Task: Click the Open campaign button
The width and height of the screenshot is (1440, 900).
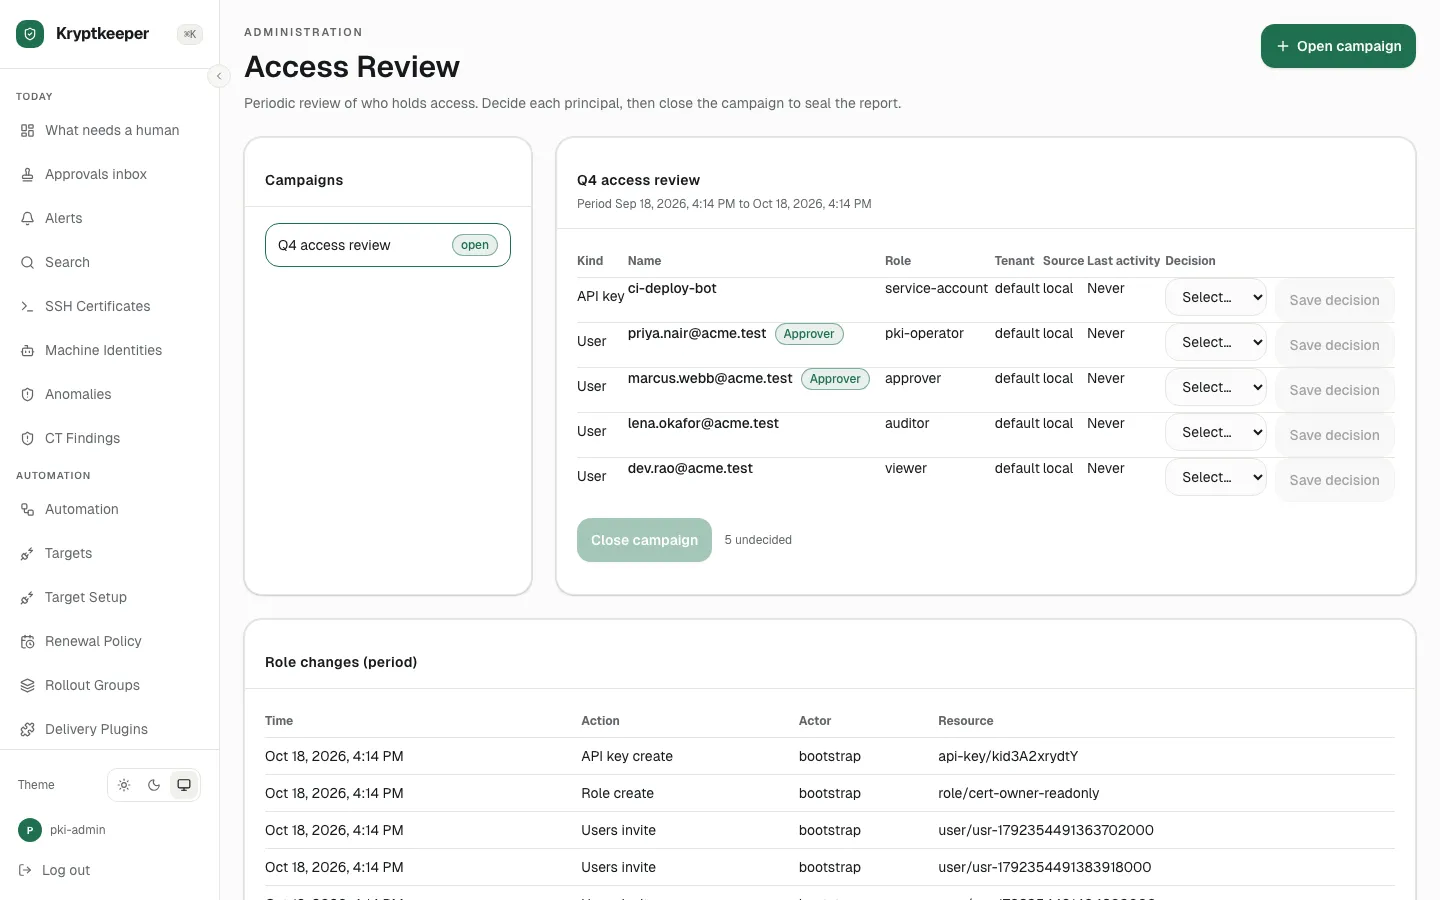Action: tap(1338, 46)
